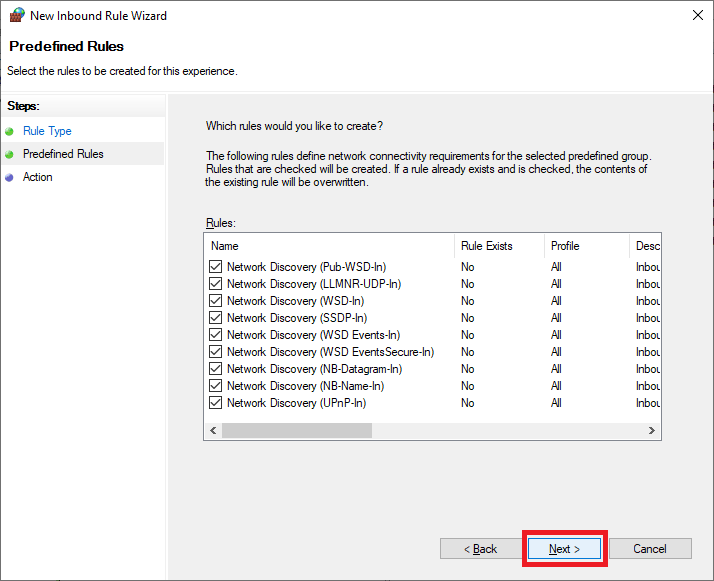Click the horizontal scrollbar right arrow
714x581 pixels.
(x=651, y=430)
